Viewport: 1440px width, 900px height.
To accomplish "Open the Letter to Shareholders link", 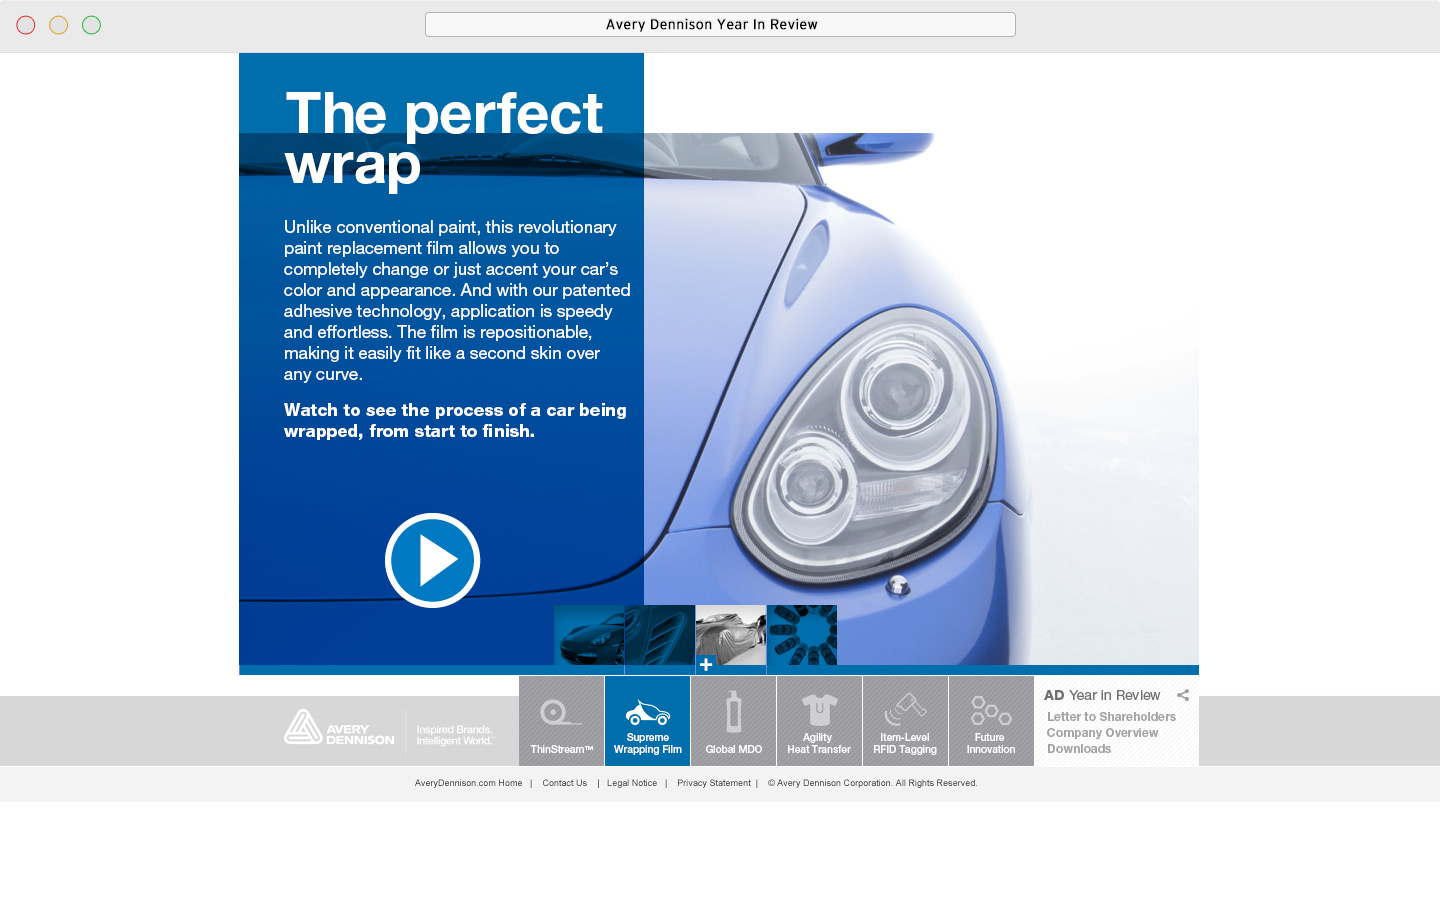I will pyautogui.click(x=1111, y=716).
